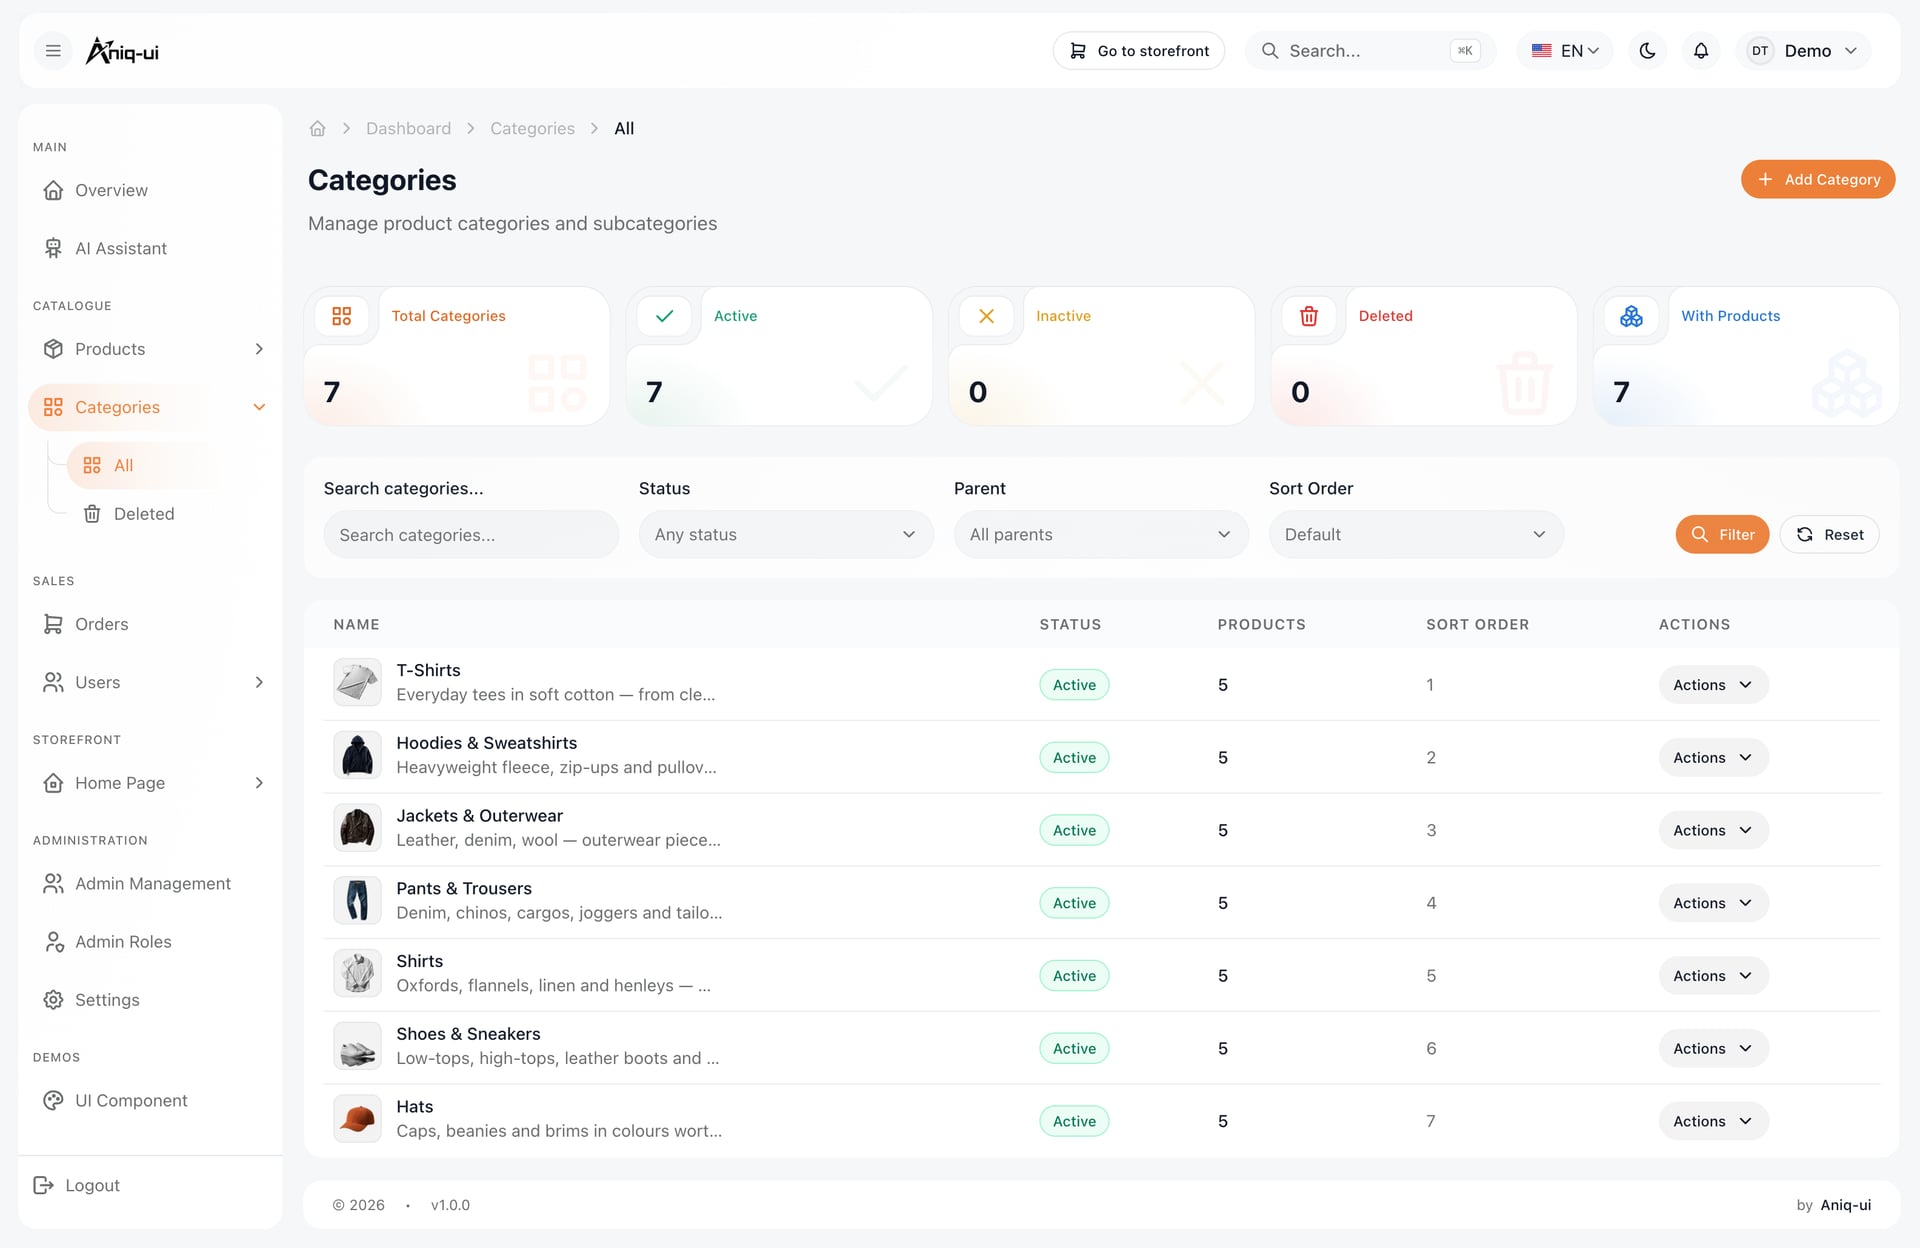Open Settings in sidebar
The width and height of the screenshot is (1920, 1248).
click(x=150, y=1000)
